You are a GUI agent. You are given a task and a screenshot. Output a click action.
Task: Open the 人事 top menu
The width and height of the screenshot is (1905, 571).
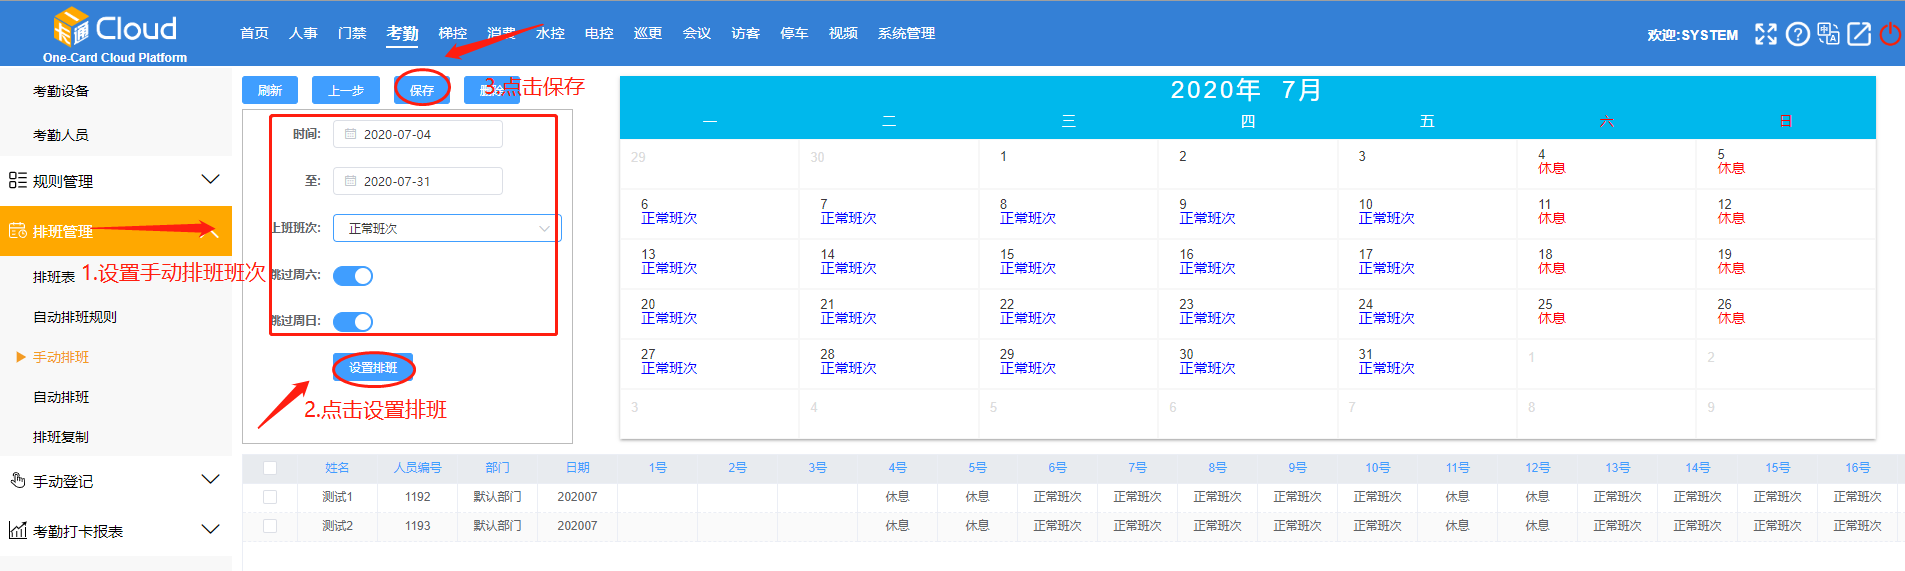pos(303,34)
